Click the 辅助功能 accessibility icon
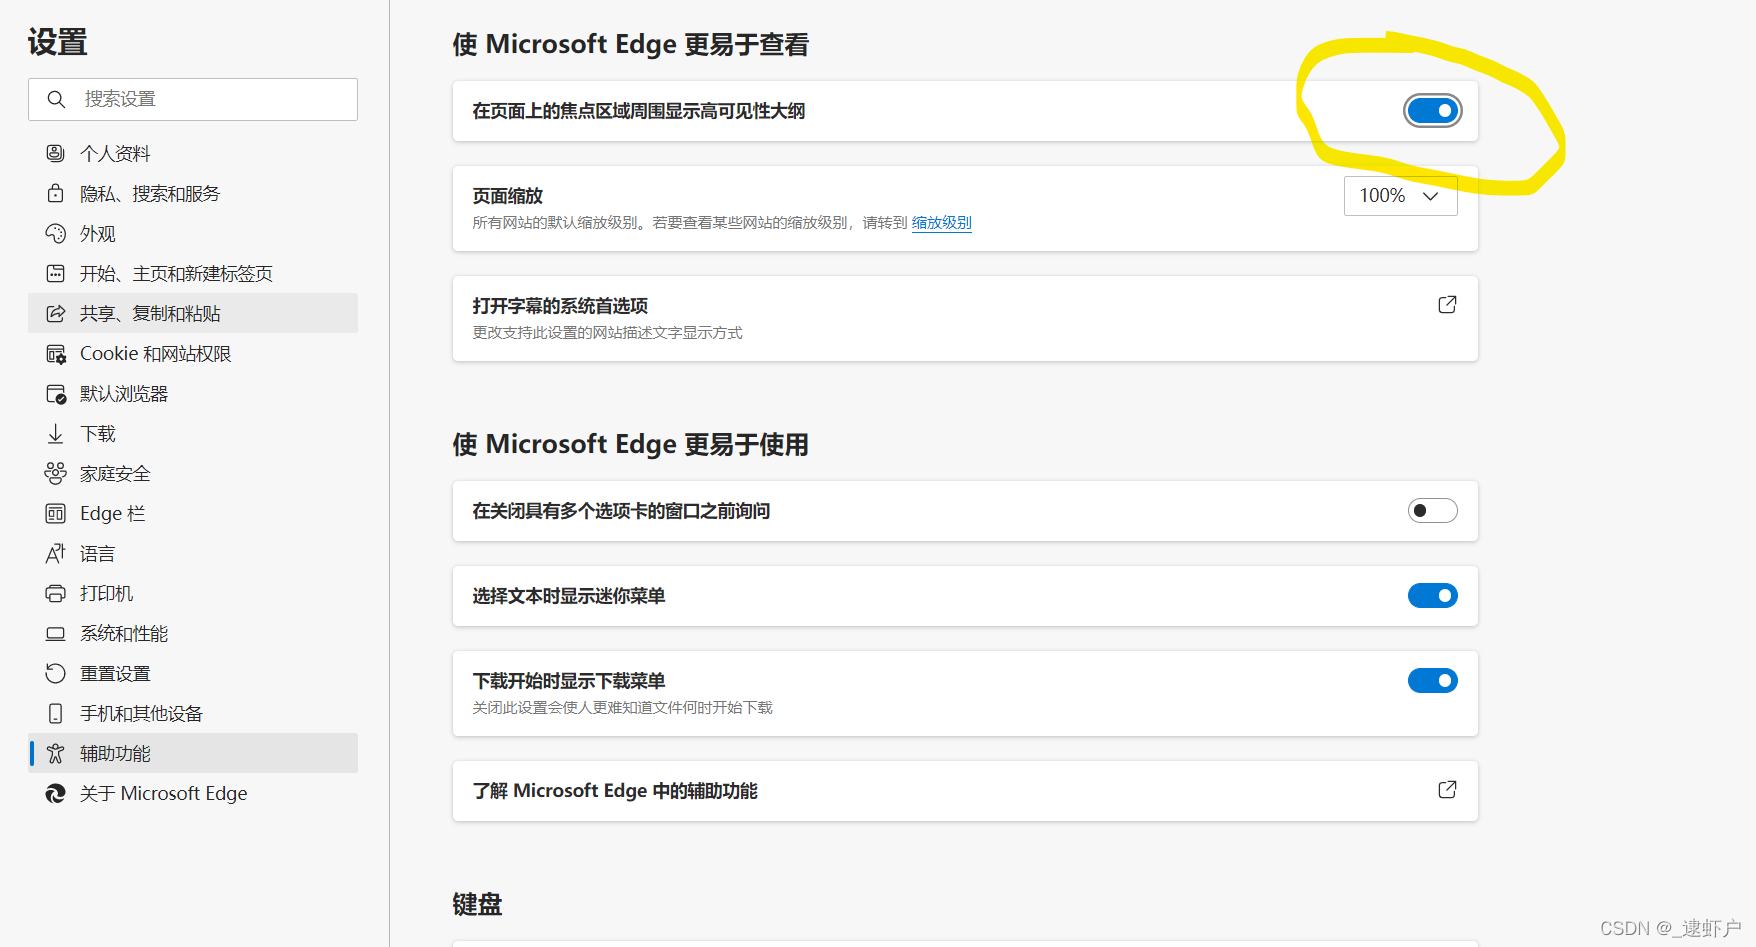This screenshot has height=947, width=1756. point(56,753)
